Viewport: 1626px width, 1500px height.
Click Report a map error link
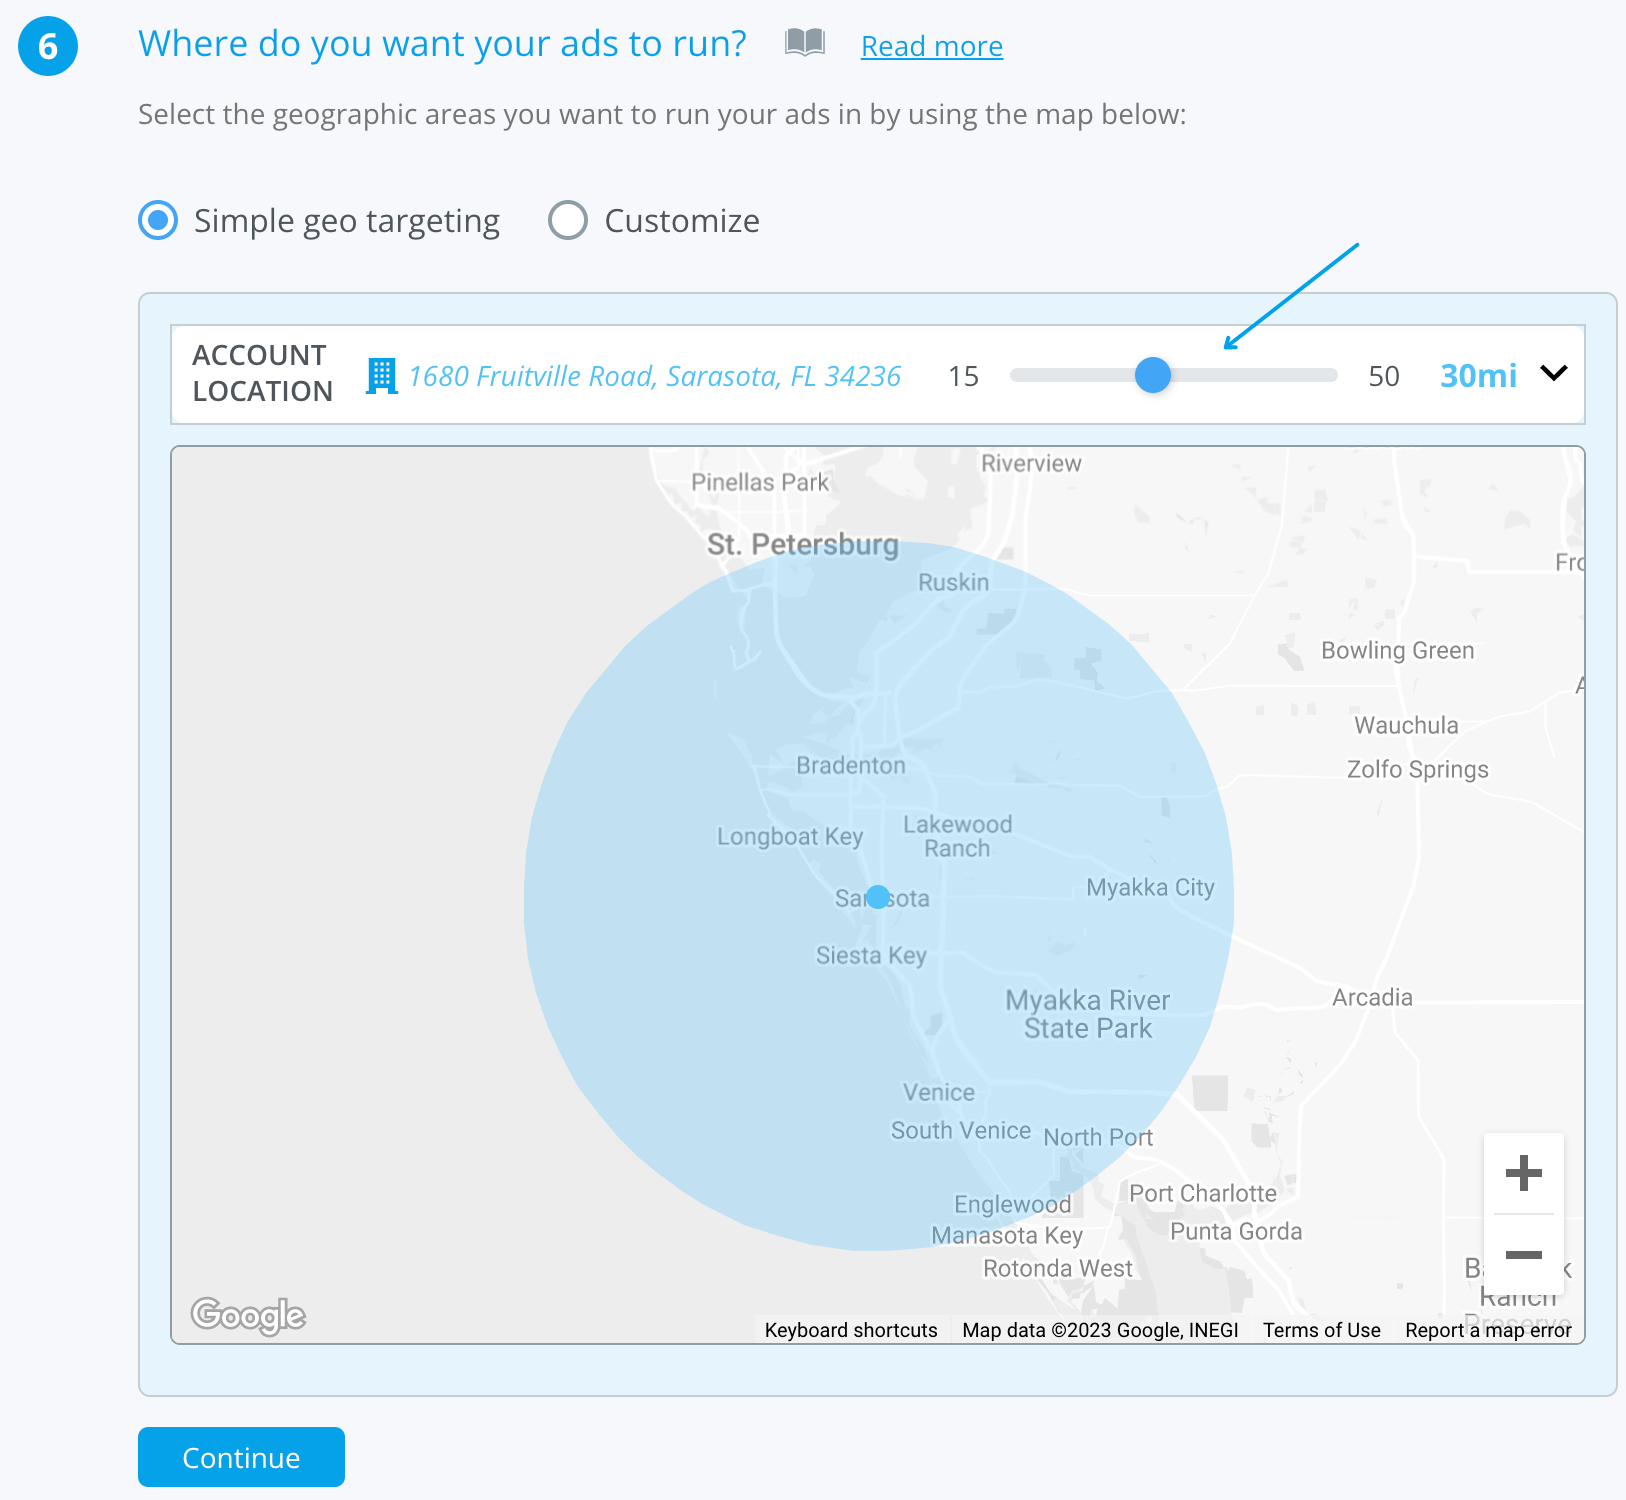[x=1488, y=1330]
